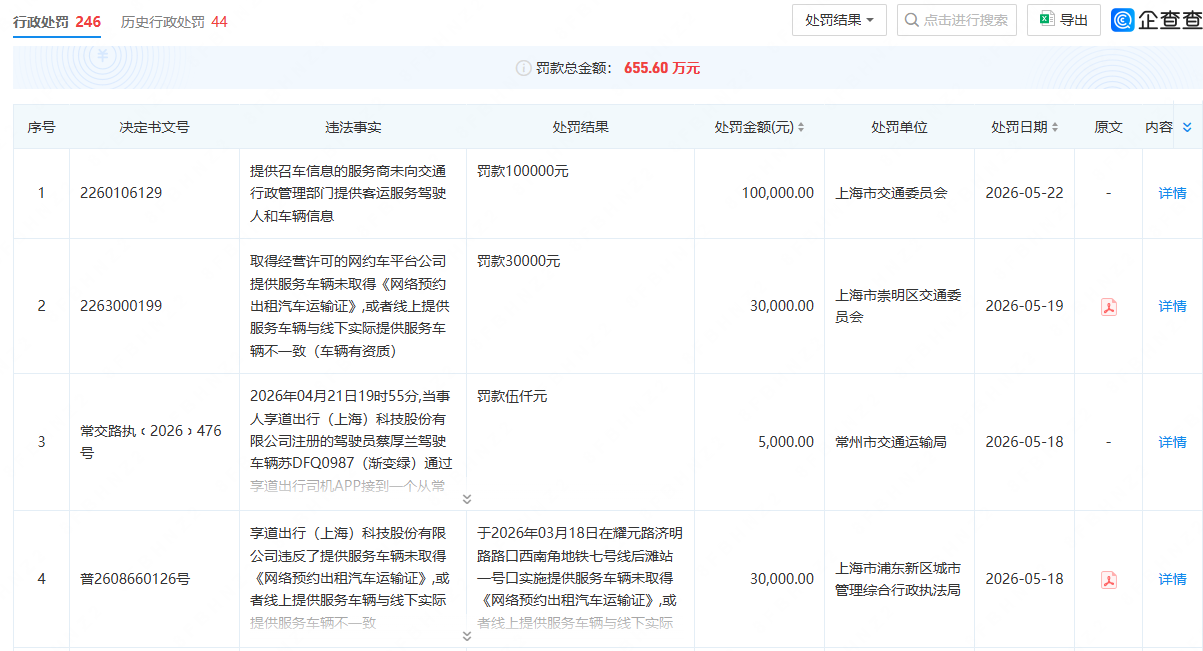Click the 序号 column header
The image size is (1203, 651).
(41, 127)
